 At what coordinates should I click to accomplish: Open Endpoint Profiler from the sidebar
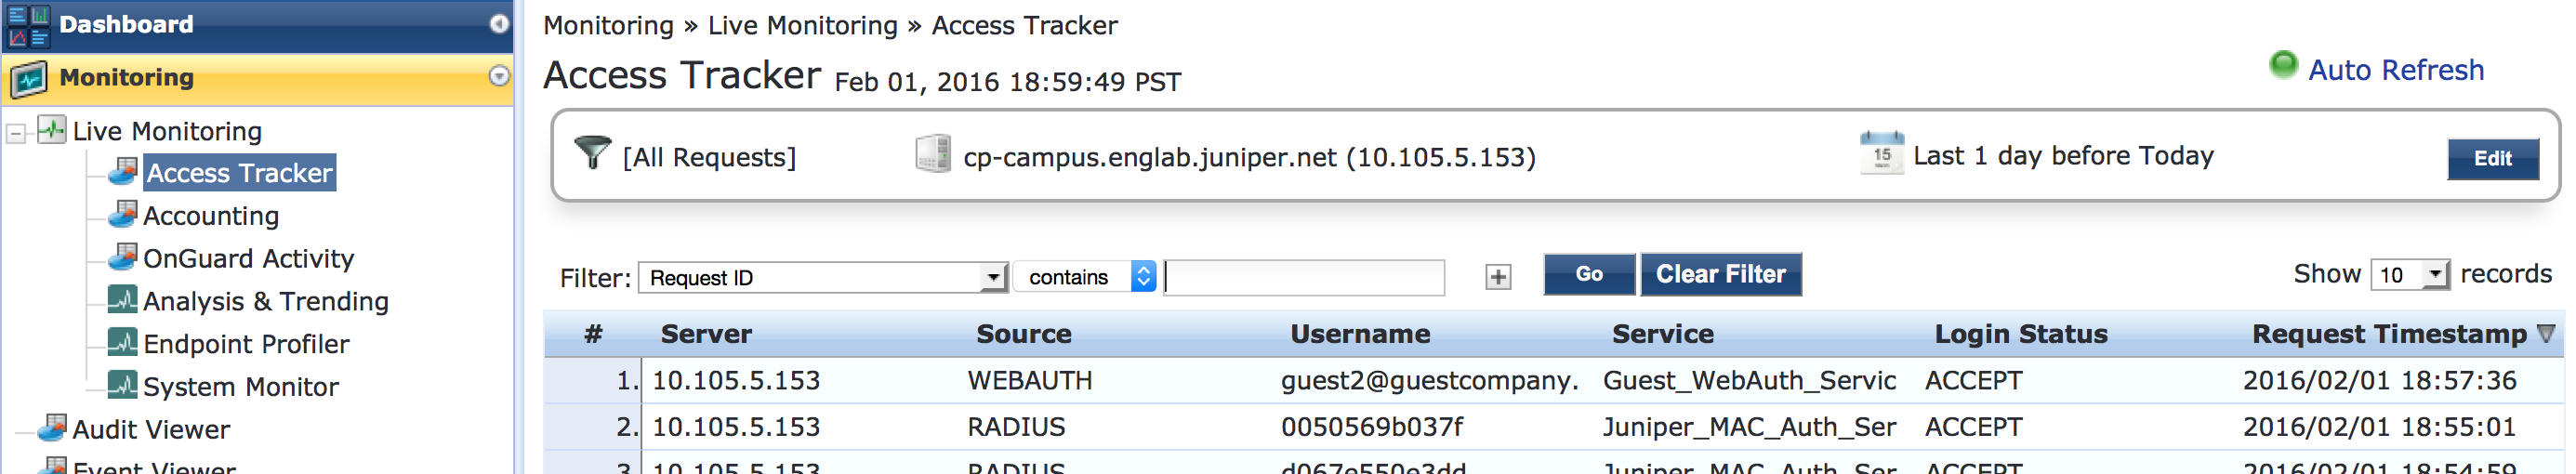coord(246,344)
